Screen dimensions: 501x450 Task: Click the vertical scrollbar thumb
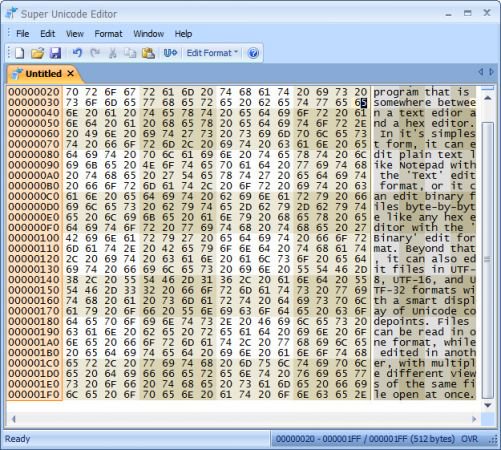pos(488,260)
